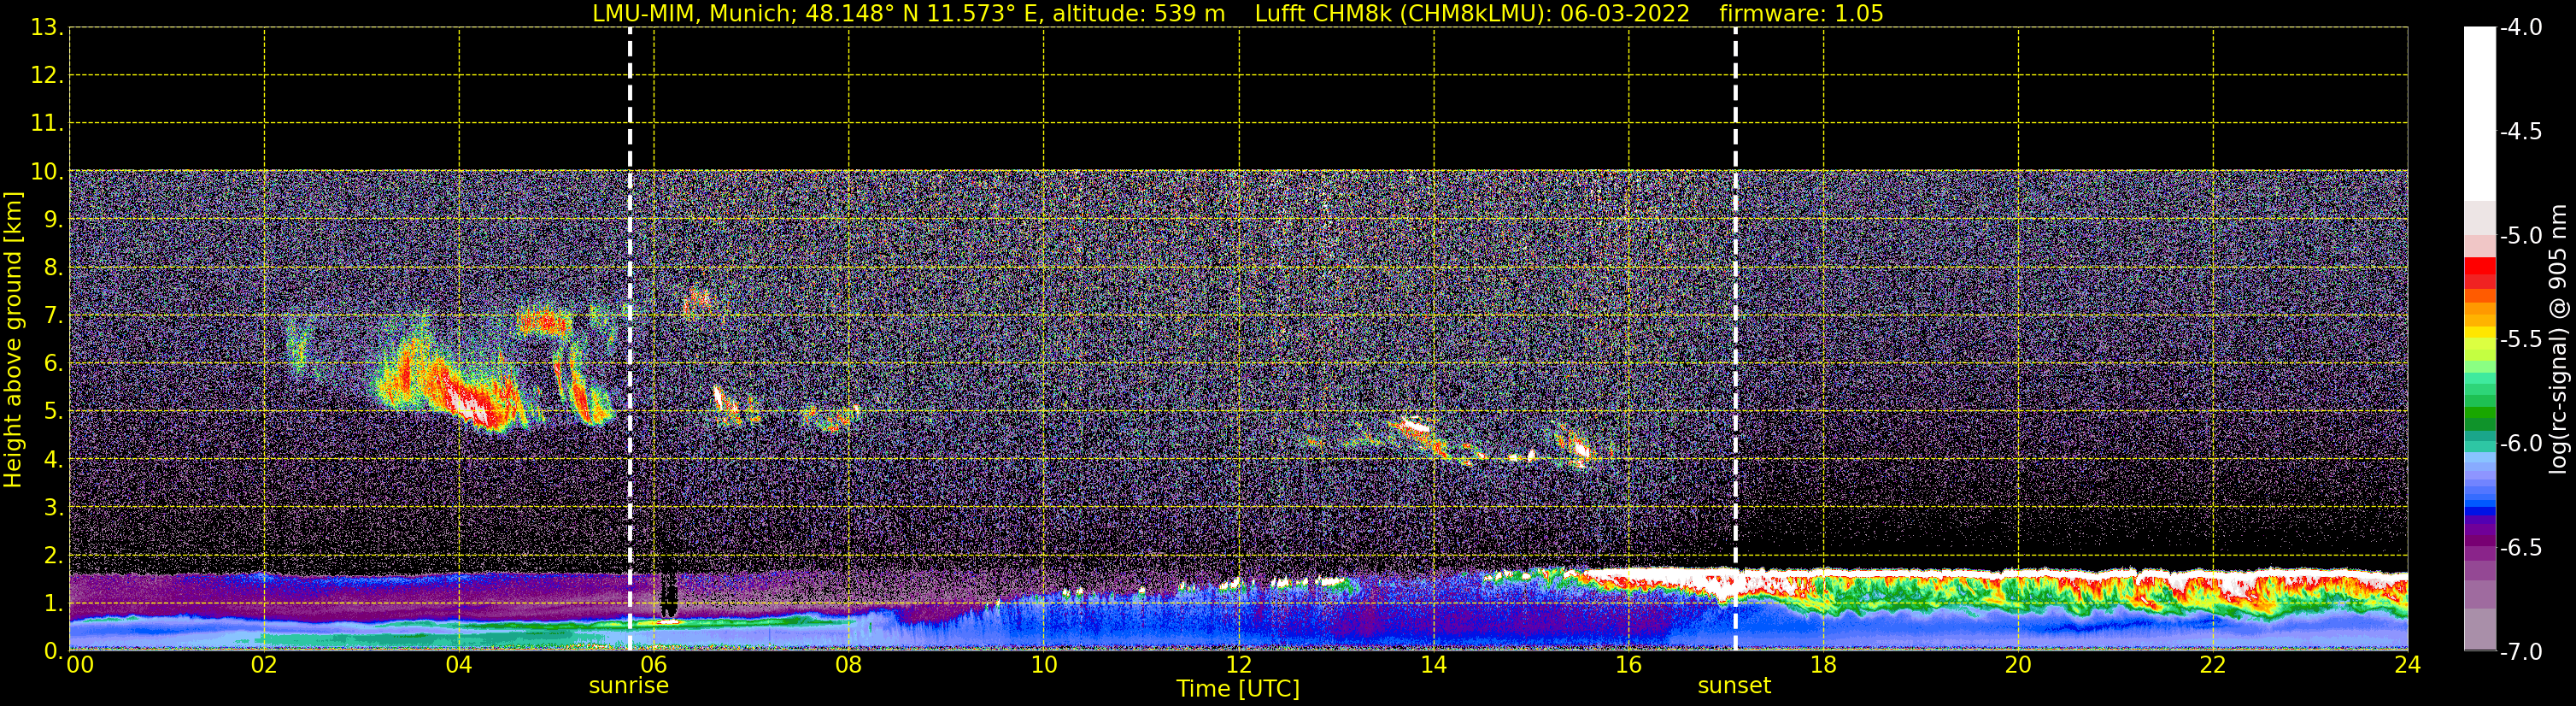Image resolution: width=2576 pixels, height=706 pixels.
Task: Click the 'log(rc-signal) @ 905 nm' colorbar label
Action: 2559,339
